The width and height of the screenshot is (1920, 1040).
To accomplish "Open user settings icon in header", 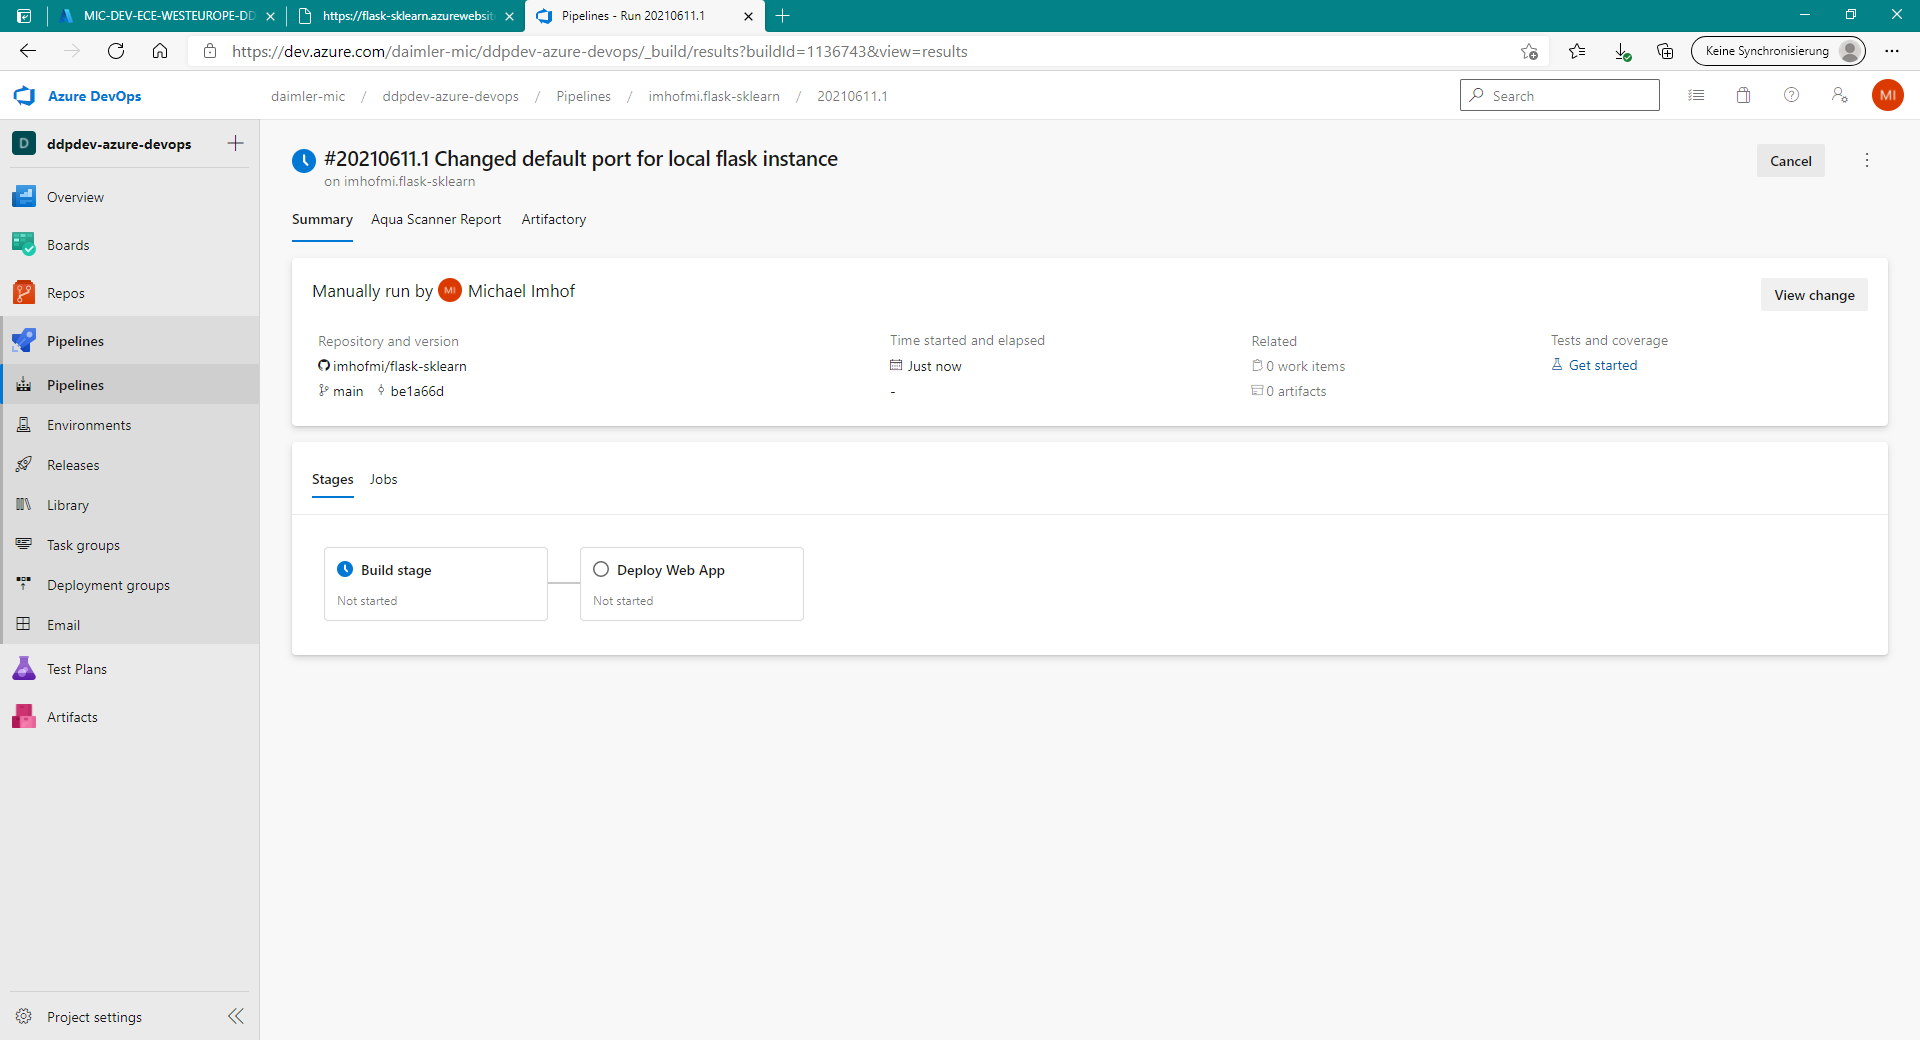I will (x=1839, y=95).
